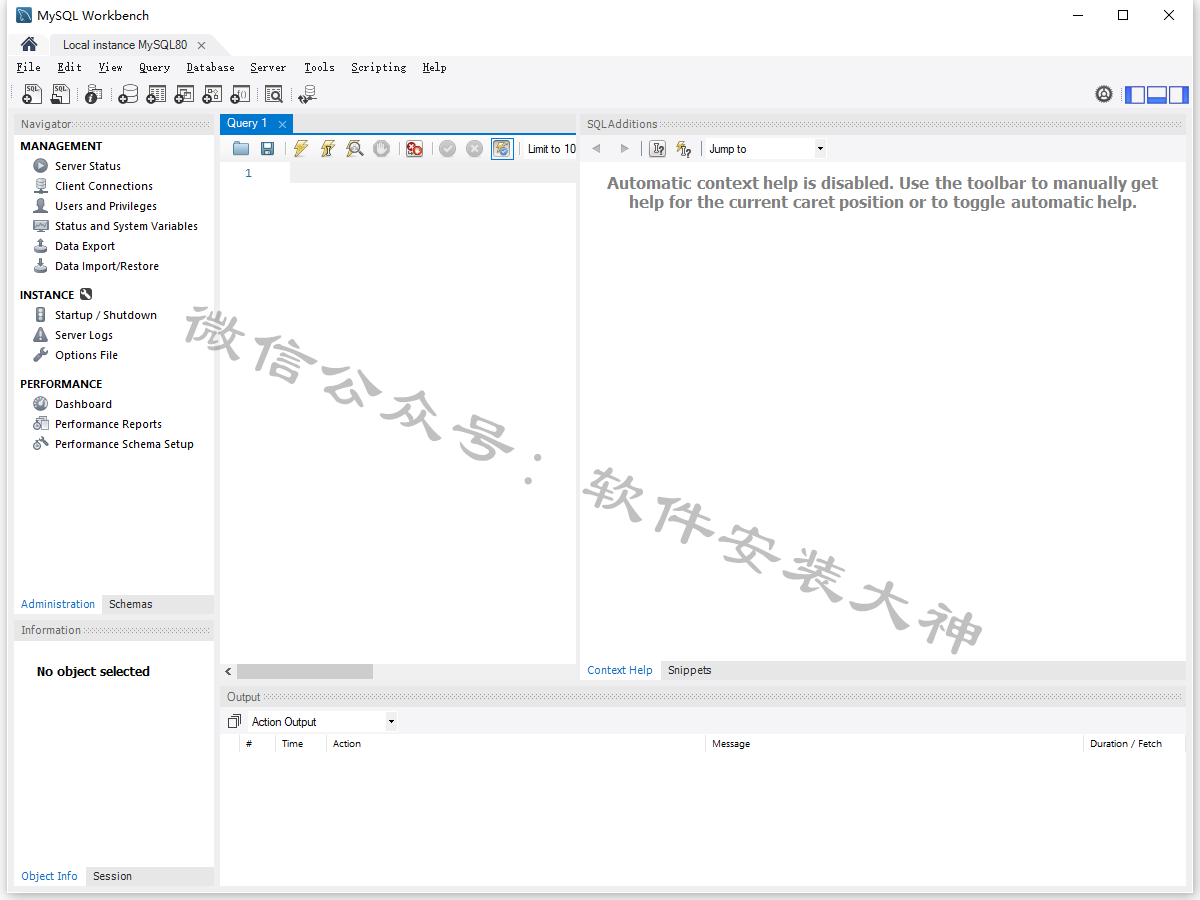Open the Server menu
This screenshot has width=1200, height=900.
[268, 68]
